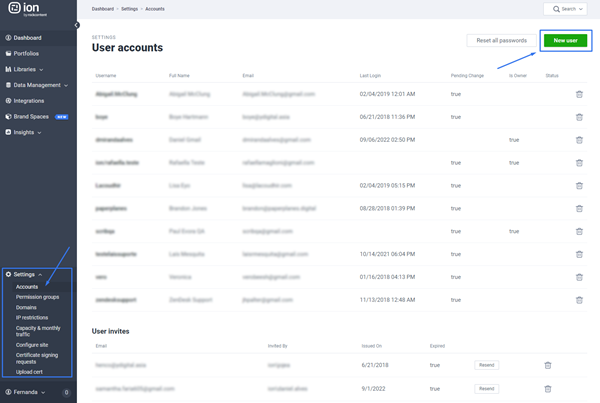
Task: Collapse the Settings section
Action: click(27, 274)
